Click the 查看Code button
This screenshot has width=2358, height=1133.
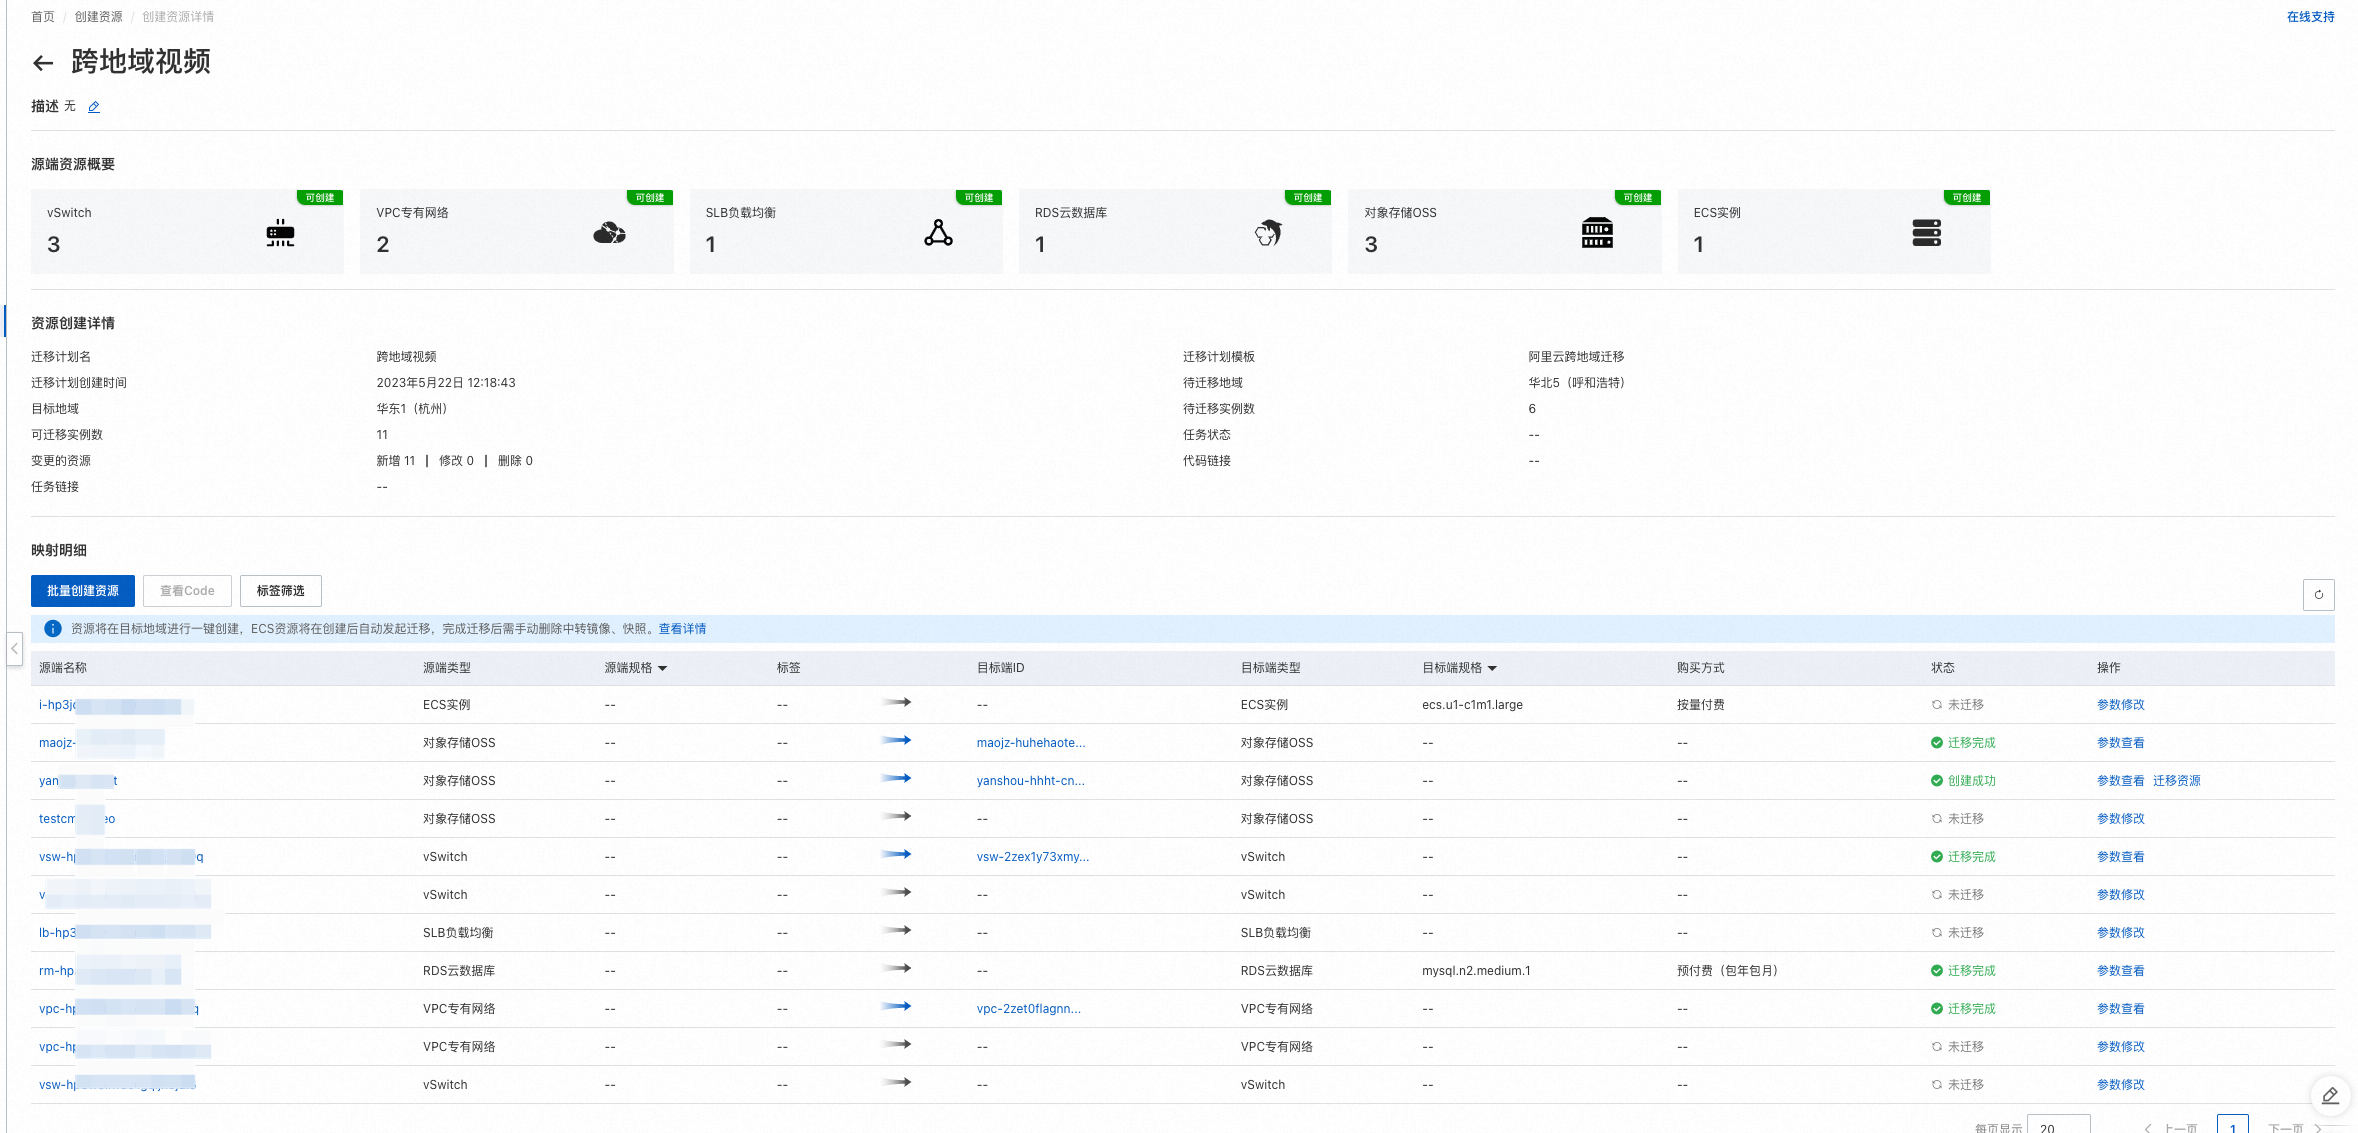[187, 591]
